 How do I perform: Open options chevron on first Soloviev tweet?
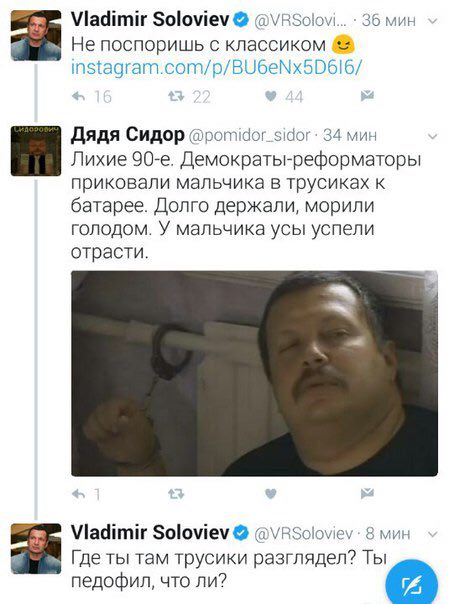[433, 21]
